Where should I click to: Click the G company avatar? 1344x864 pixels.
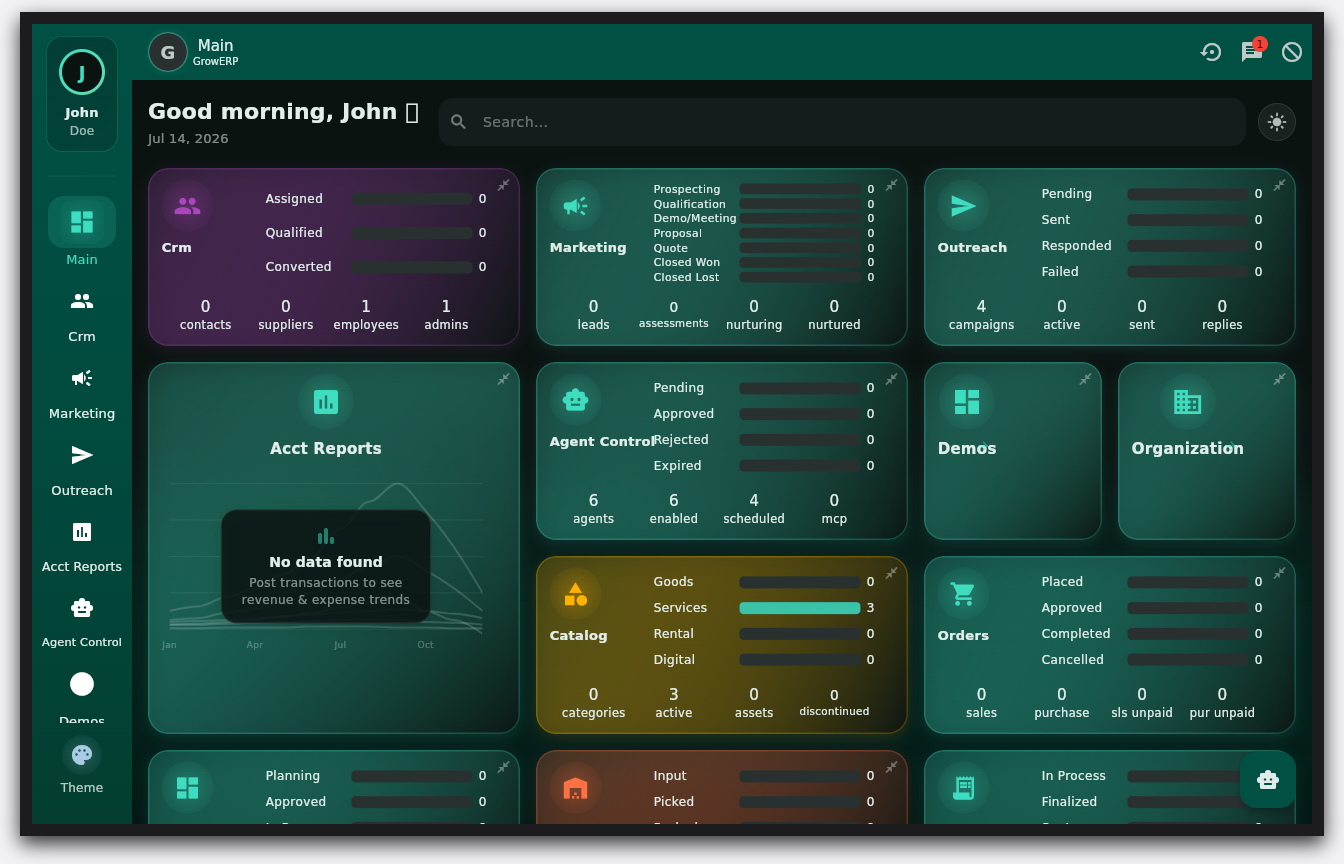tap(168, 52)
